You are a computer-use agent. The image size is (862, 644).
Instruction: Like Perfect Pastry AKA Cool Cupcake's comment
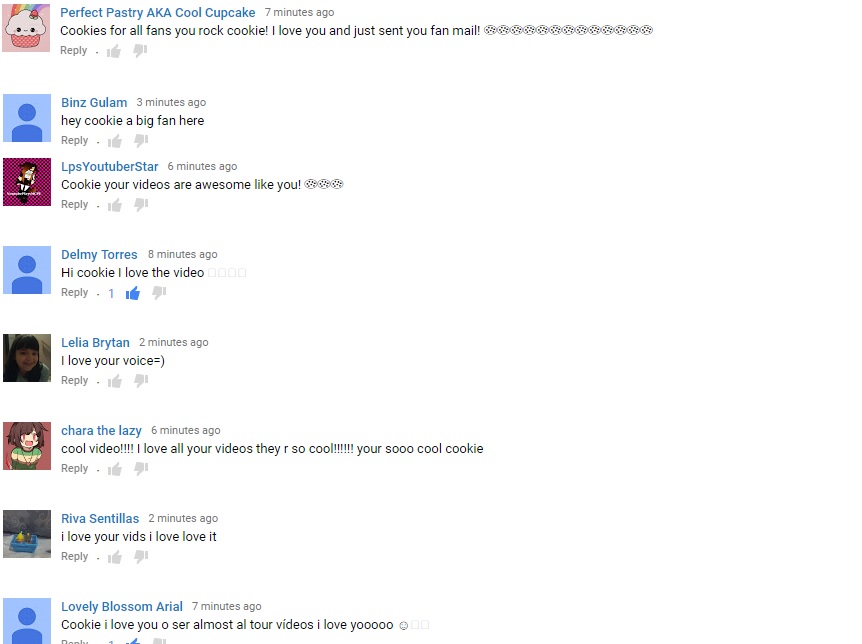pyautogui.click(x=114, y=51)
